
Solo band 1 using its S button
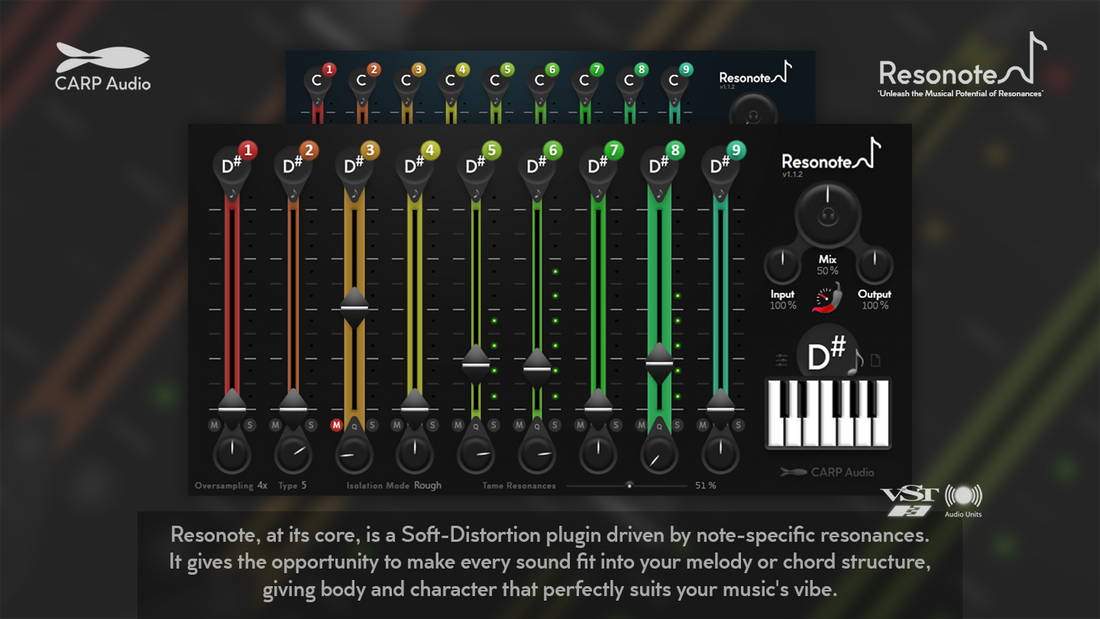[249, 425]
